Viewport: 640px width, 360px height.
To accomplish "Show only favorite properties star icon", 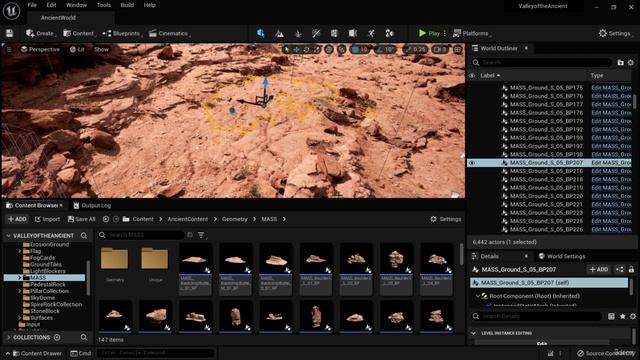I will (x=622, y=316).
